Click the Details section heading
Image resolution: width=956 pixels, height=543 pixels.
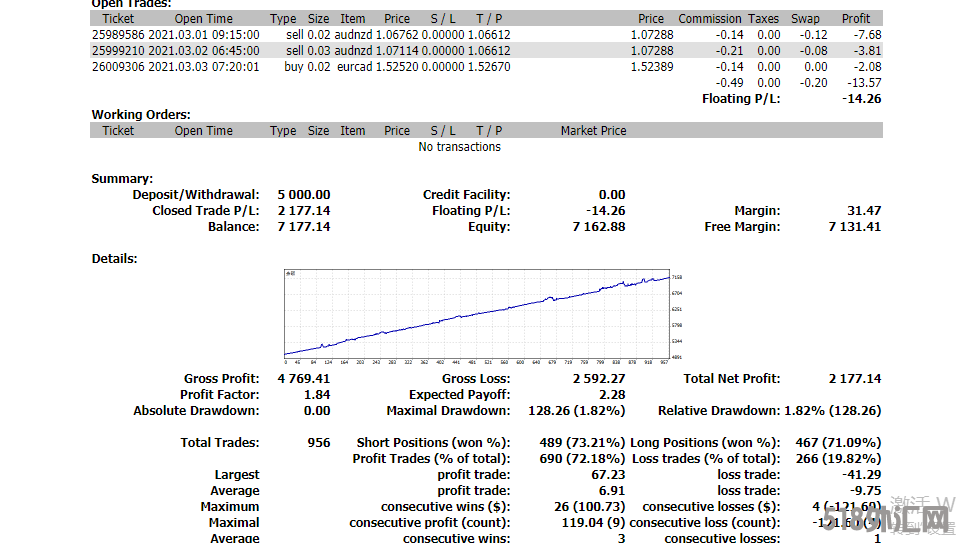[114, 259]
